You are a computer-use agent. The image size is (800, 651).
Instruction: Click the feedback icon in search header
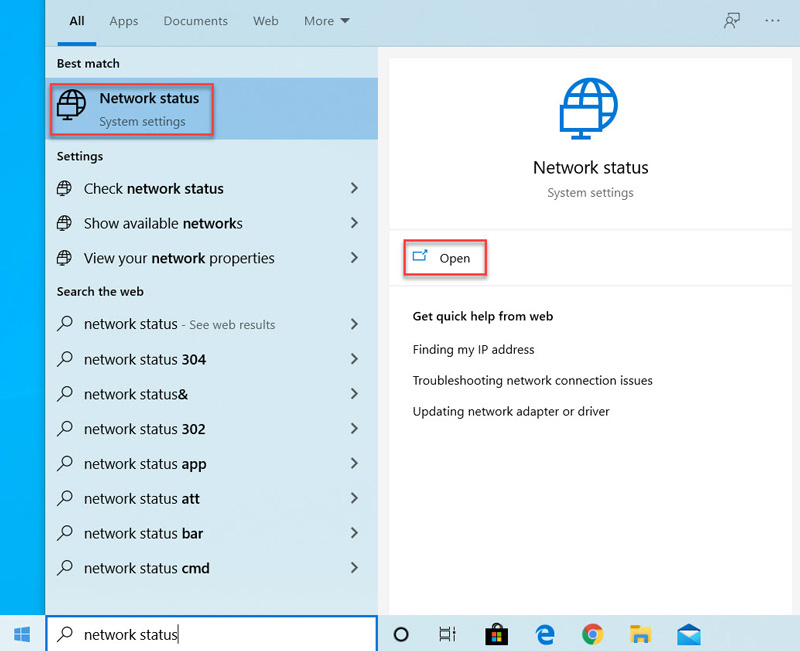(x=732, y=20)
